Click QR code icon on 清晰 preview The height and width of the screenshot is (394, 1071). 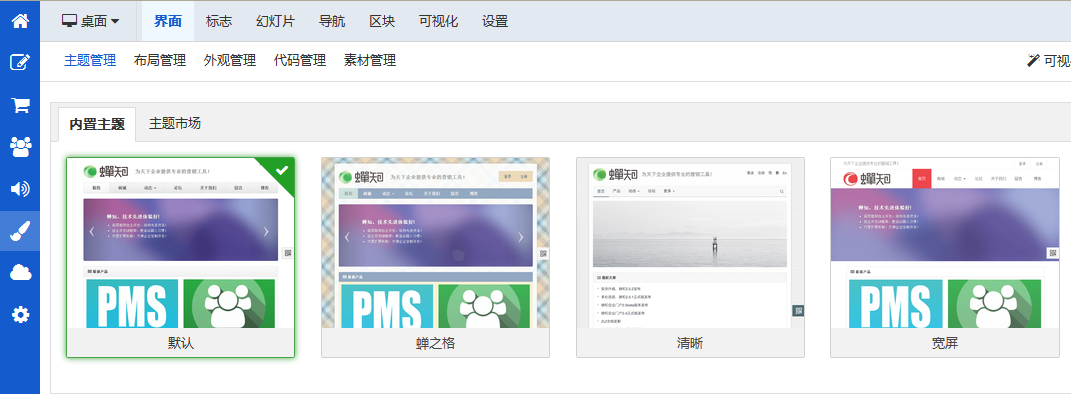(798, 311)
